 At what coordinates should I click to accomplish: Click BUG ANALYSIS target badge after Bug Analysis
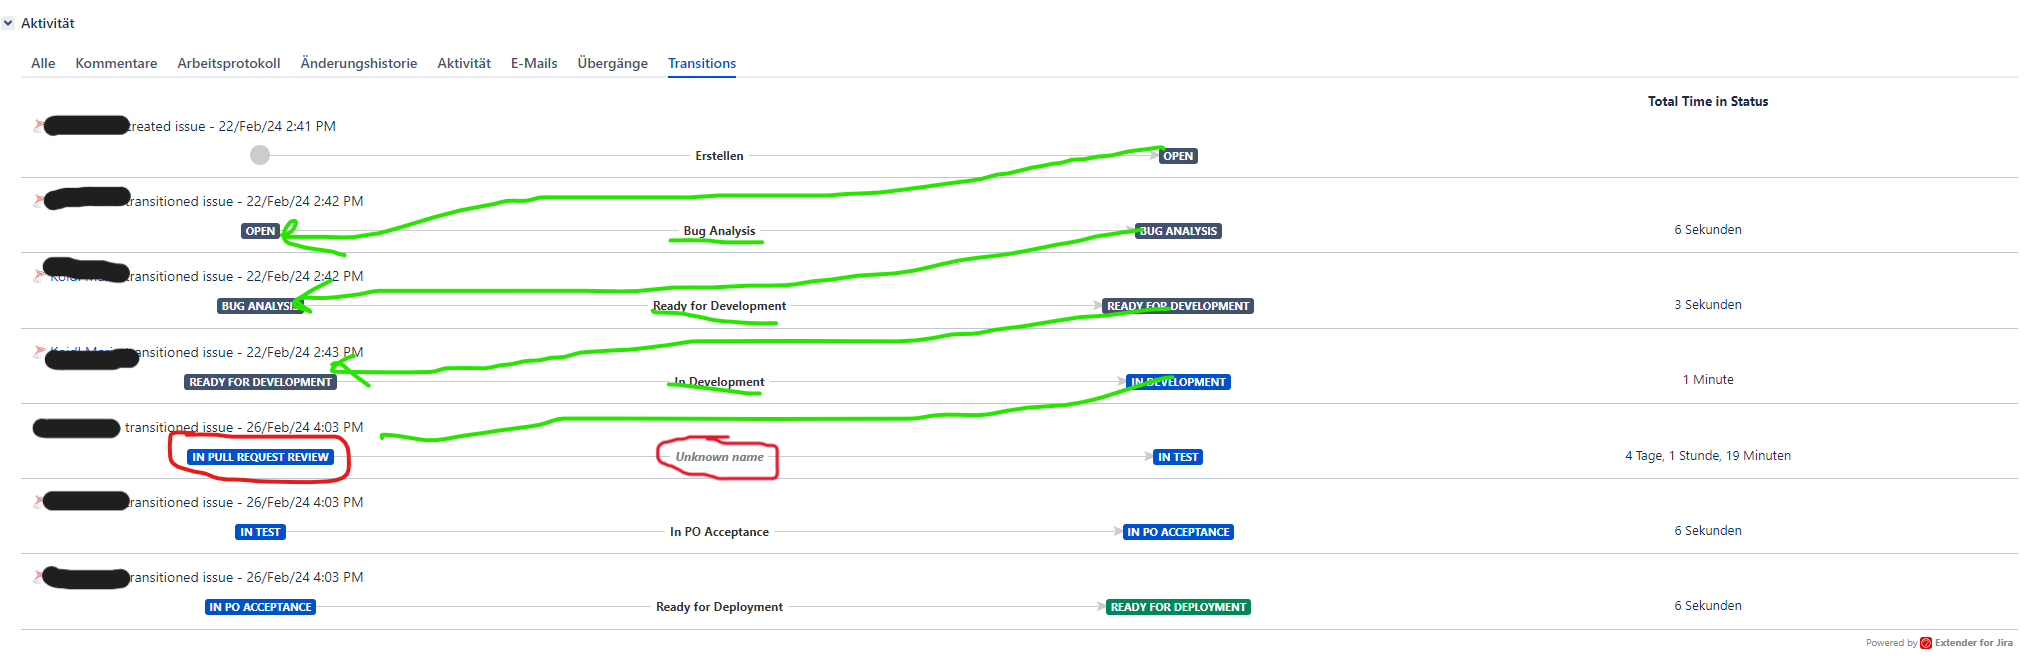[x=1178, y=231]
